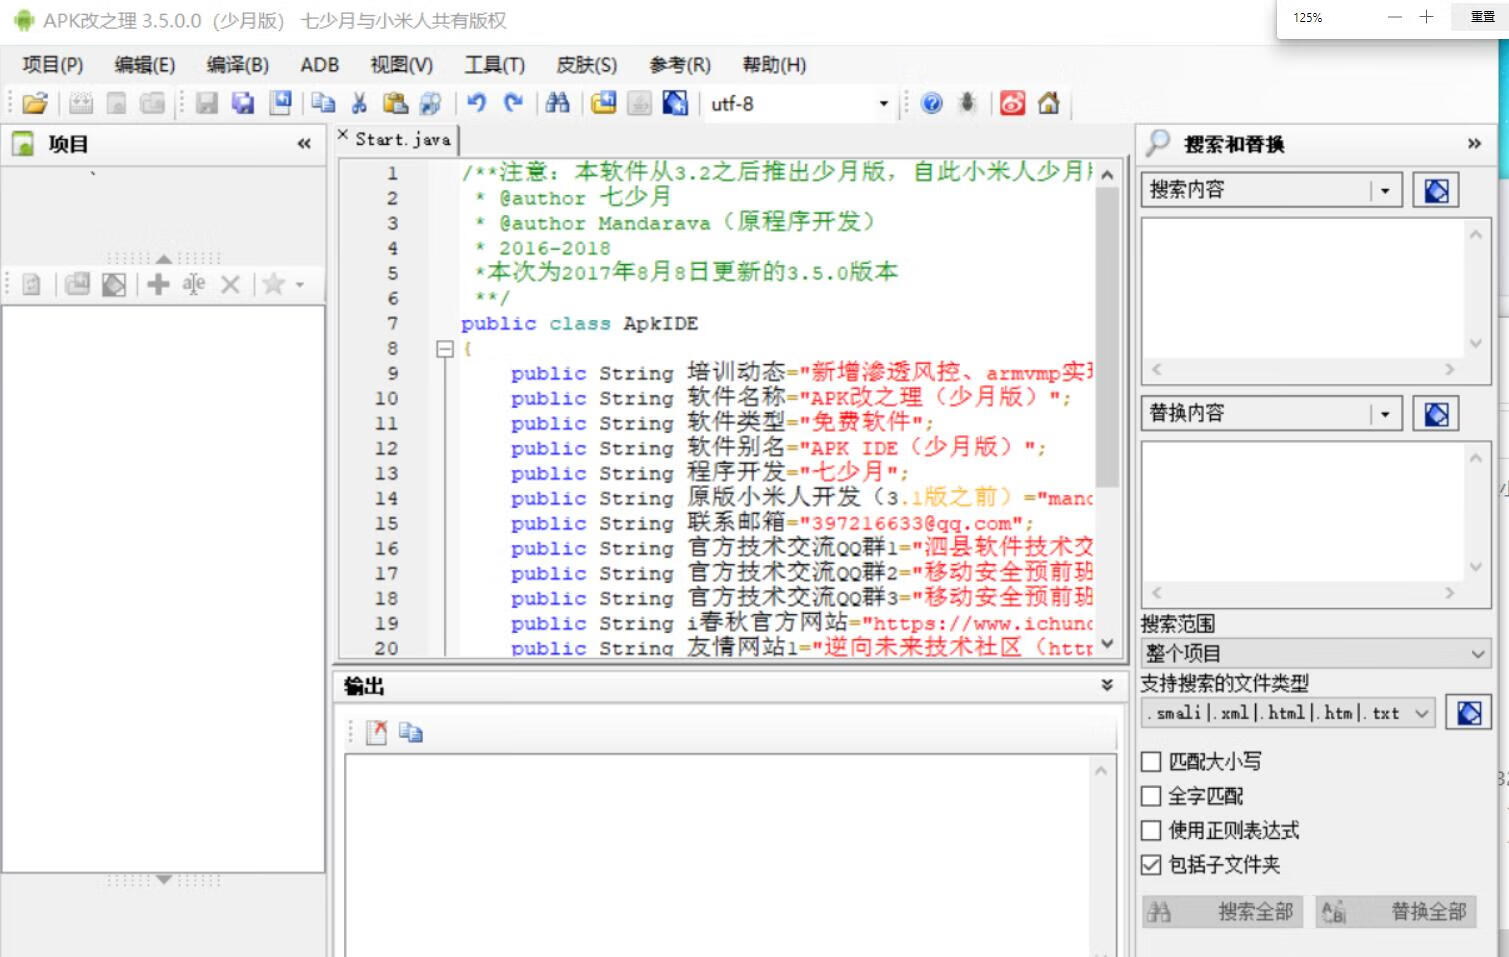Click the 替换全部 button
This screenshot has height=957, width=1509.
pos(1396,911)
